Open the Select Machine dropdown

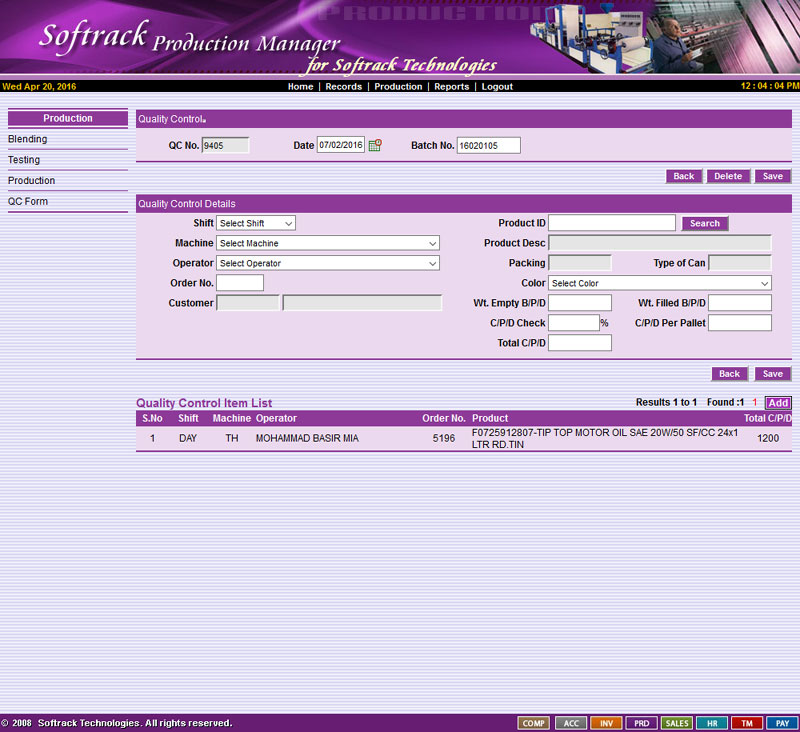pos(328,244)
